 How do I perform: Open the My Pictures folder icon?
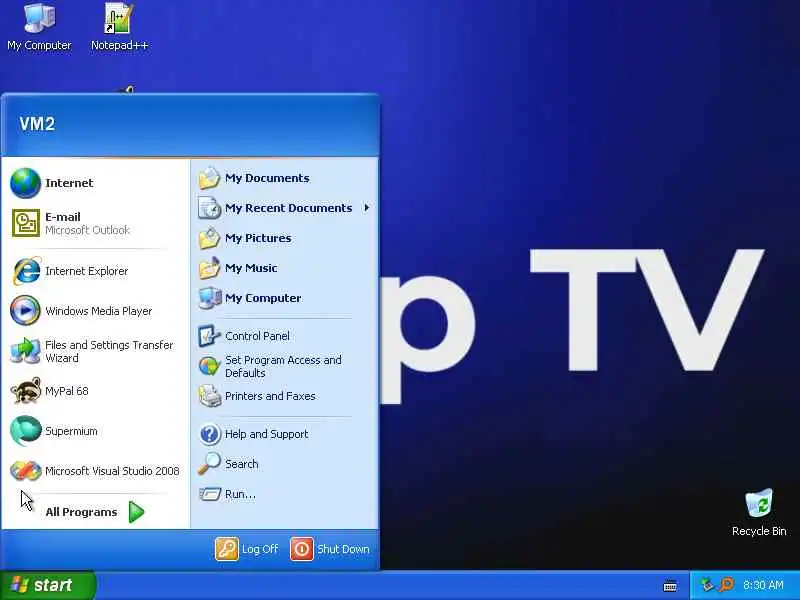pyautogui.click(x=209, y=238)
